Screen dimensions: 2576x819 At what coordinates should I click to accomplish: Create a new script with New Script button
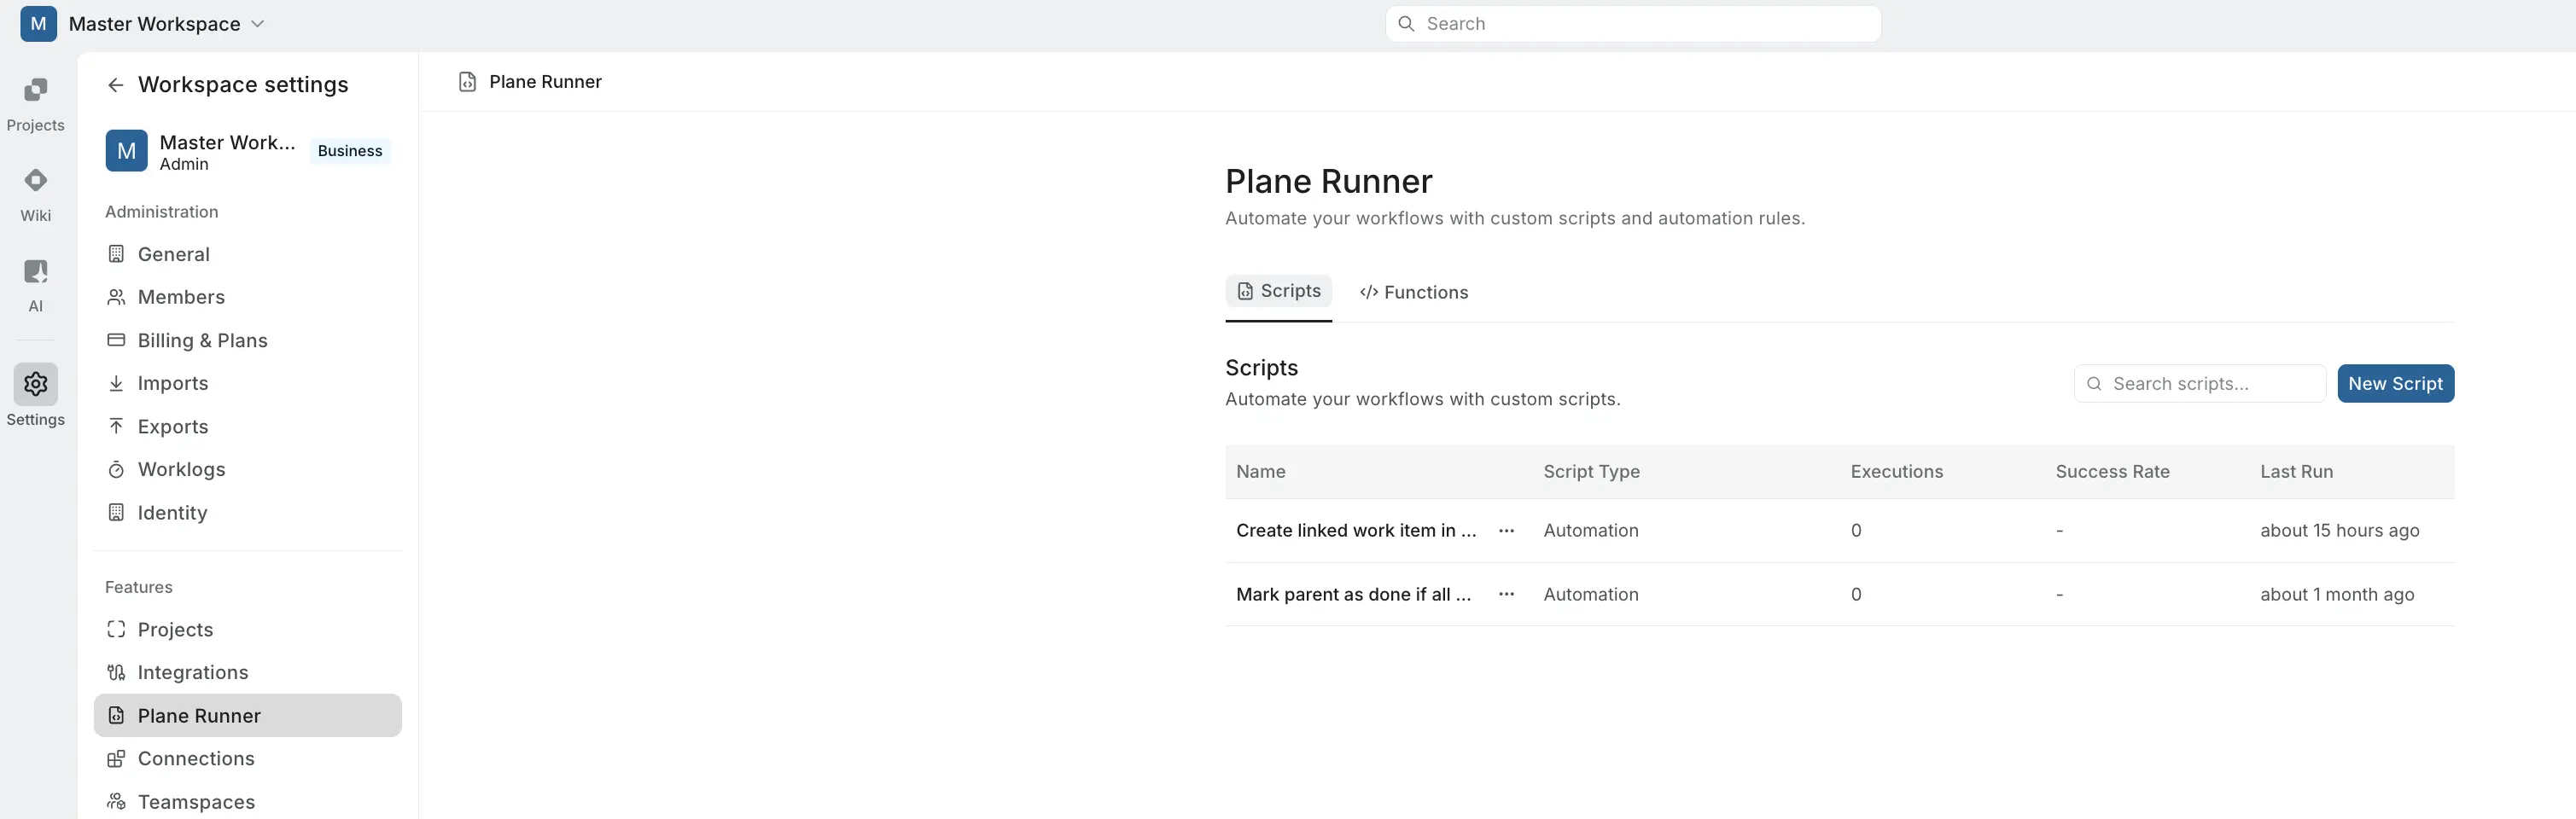pyautogui.click(x=2396, y=383)
